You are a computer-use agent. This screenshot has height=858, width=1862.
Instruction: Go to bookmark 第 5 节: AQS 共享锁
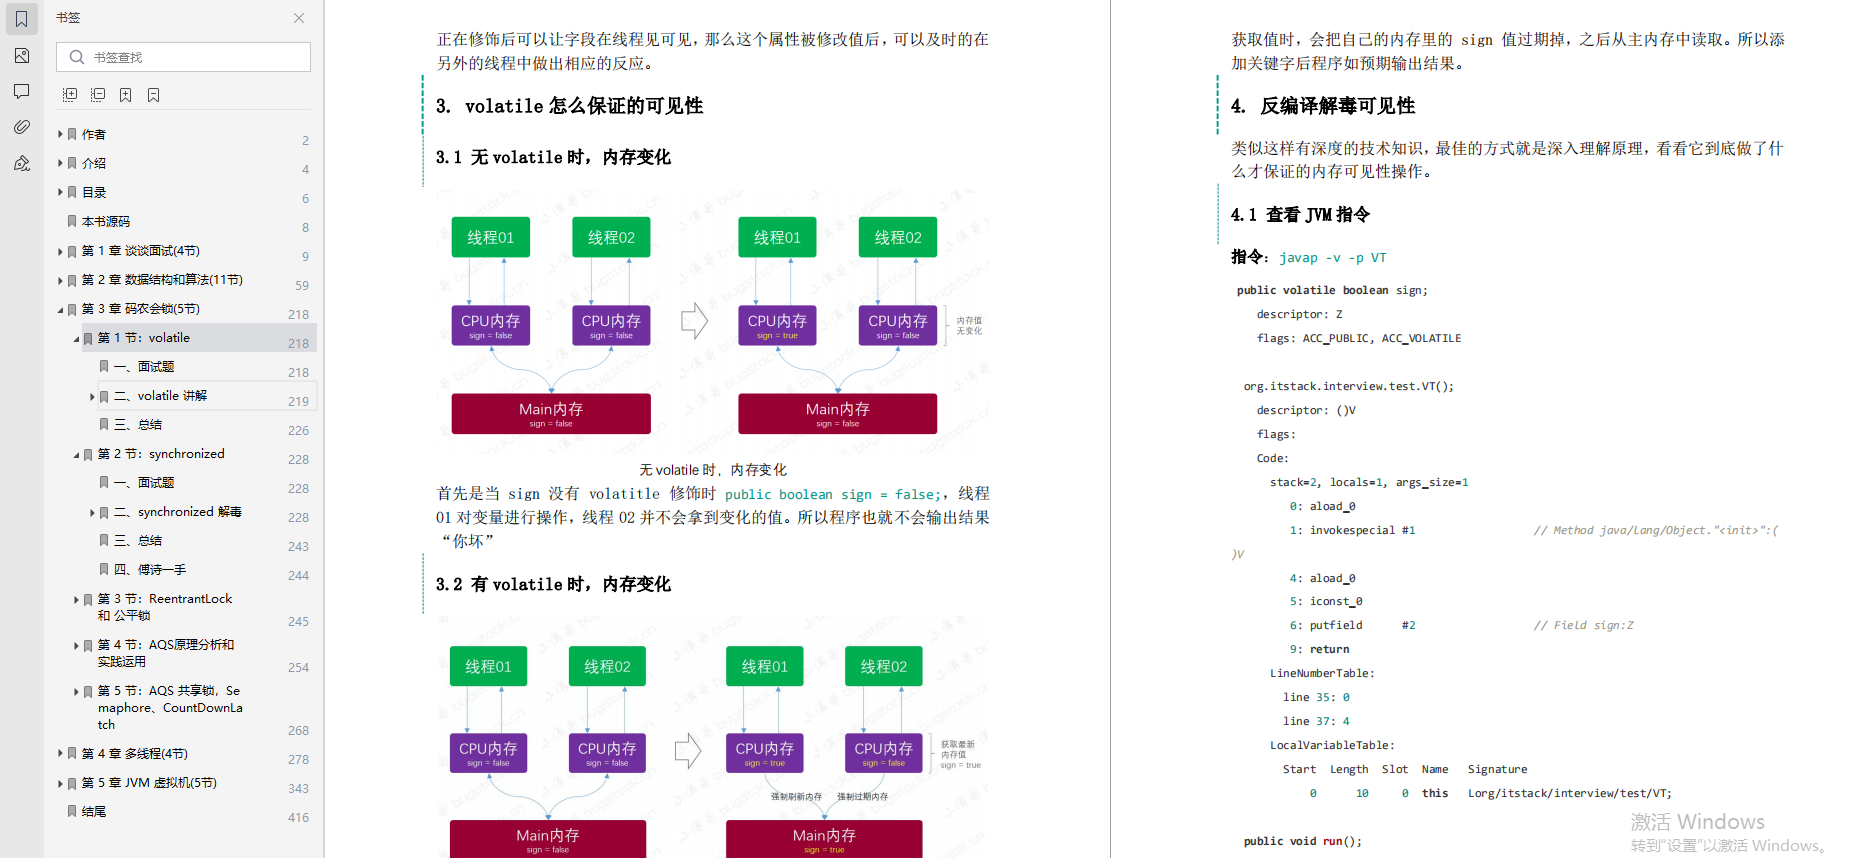169,707
